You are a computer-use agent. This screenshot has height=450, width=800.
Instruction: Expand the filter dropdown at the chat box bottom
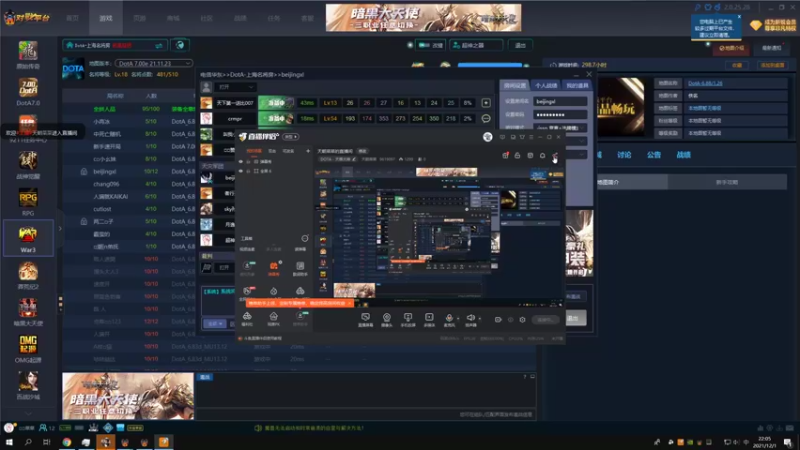(x=214, y=323)
